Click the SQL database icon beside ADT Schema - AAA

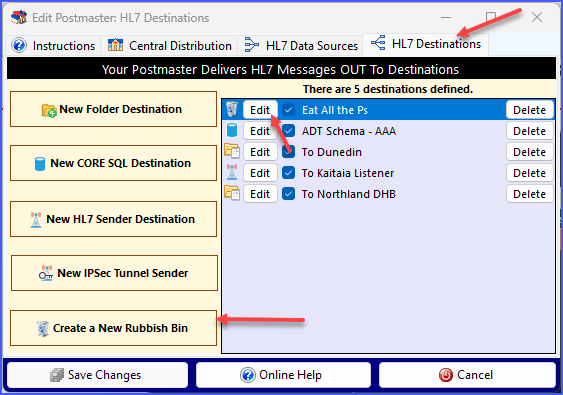(232, 130)
